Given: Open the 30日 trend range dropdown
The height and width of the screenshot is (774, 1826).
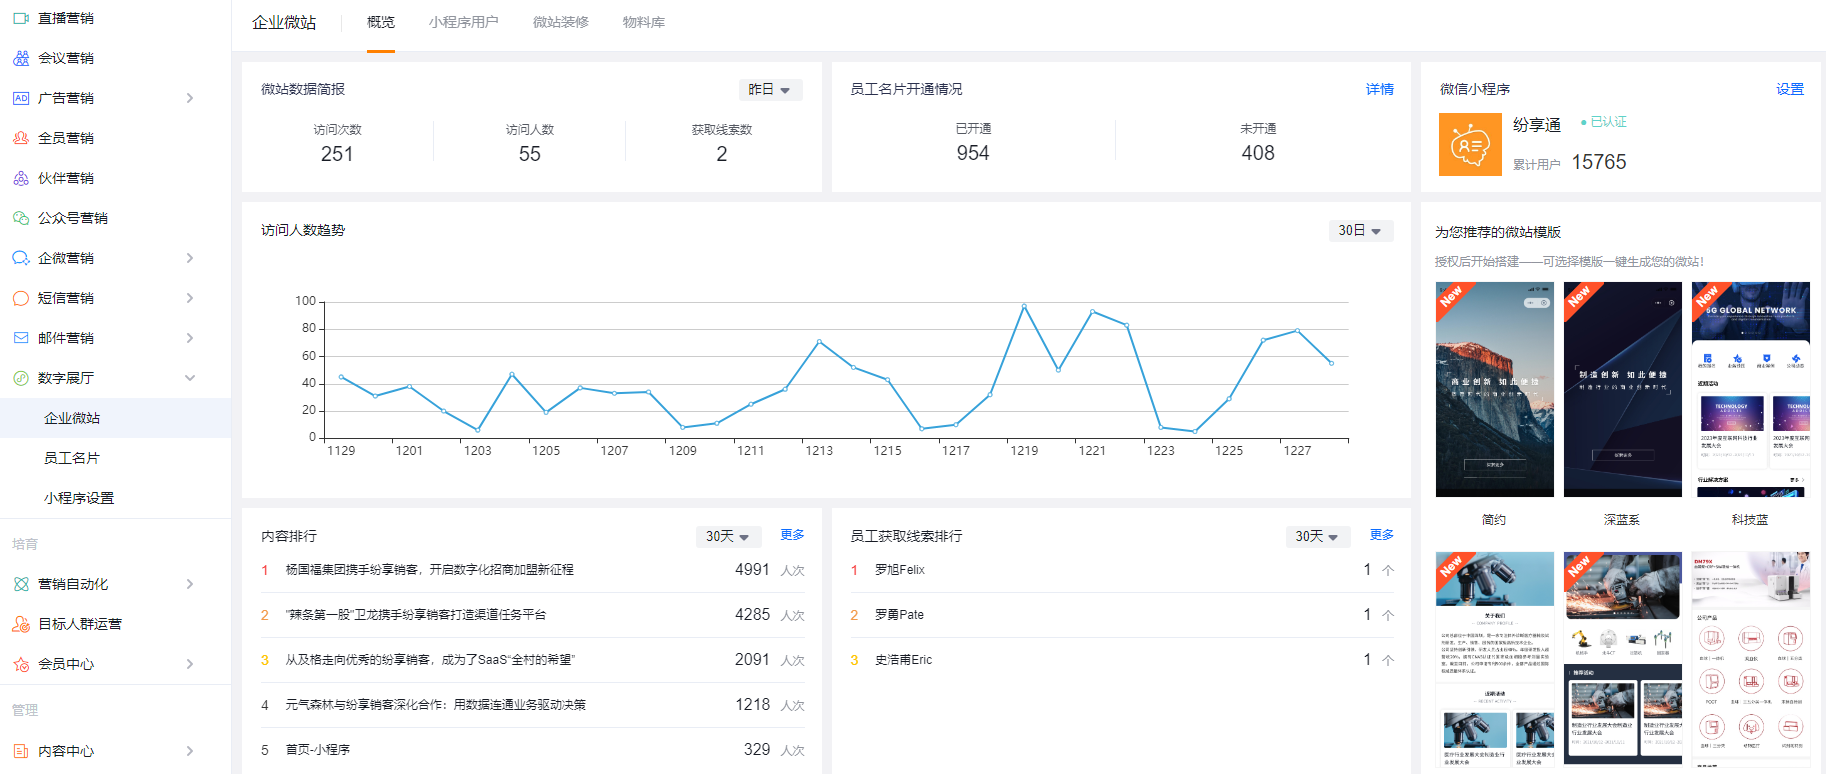Looking at the screenshot, I should (x=1361, y=231).
